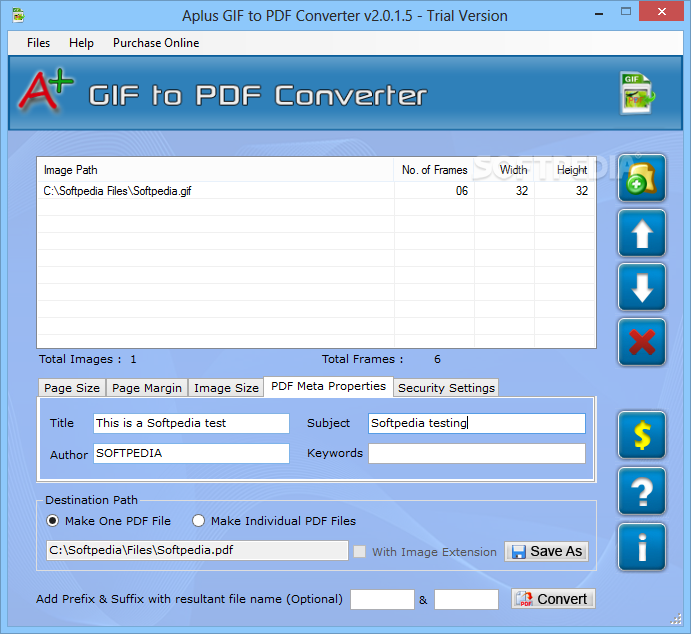Click into the Author field
The height and width of the screenshot is (634, 691).
[191, 453]
